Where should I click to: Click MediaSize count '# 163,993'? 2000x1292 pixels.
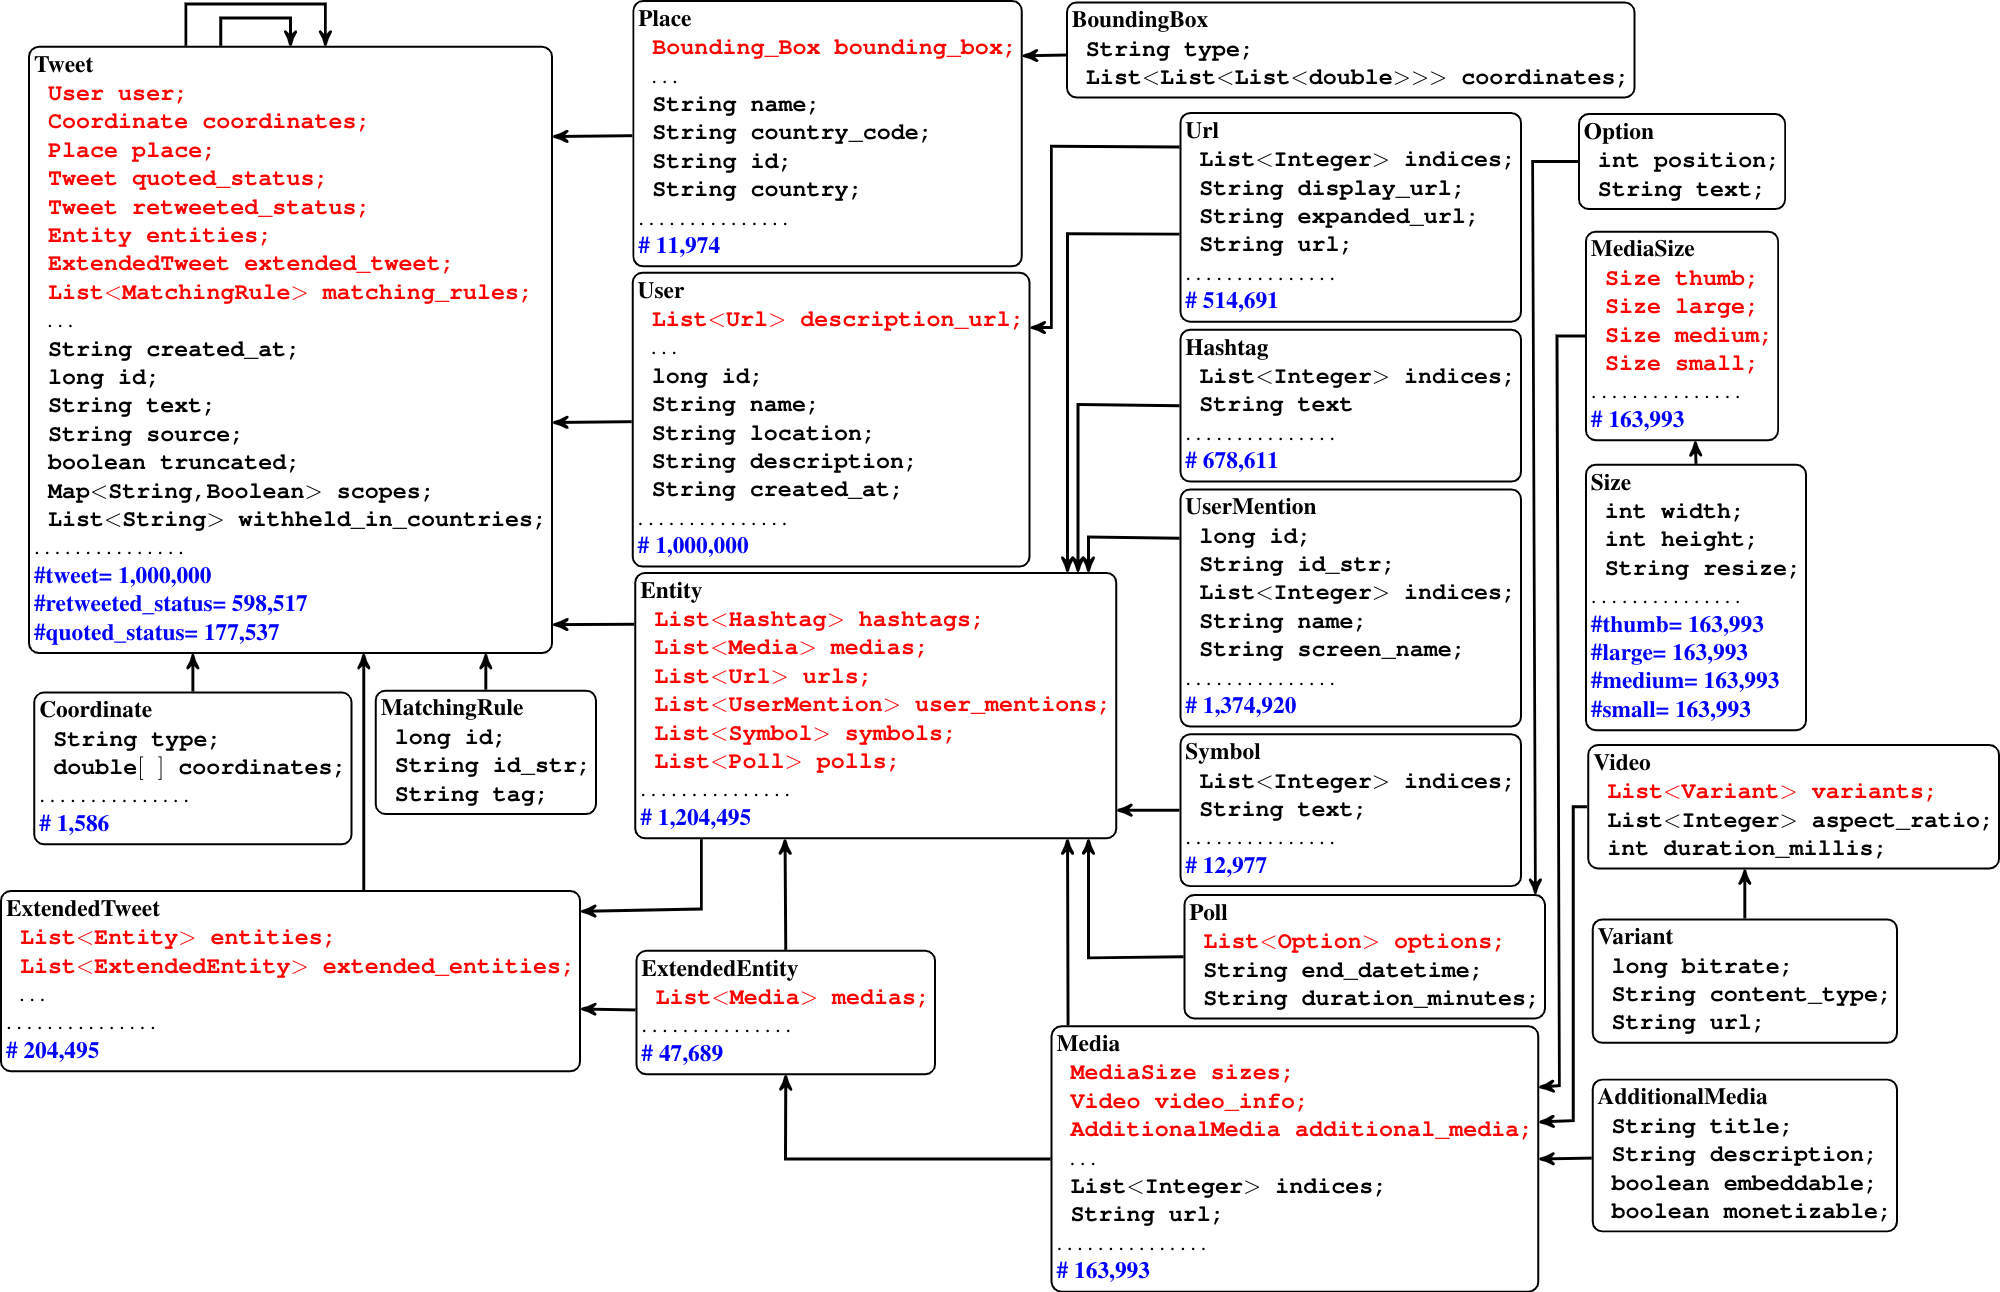[x=1637, y=420]
